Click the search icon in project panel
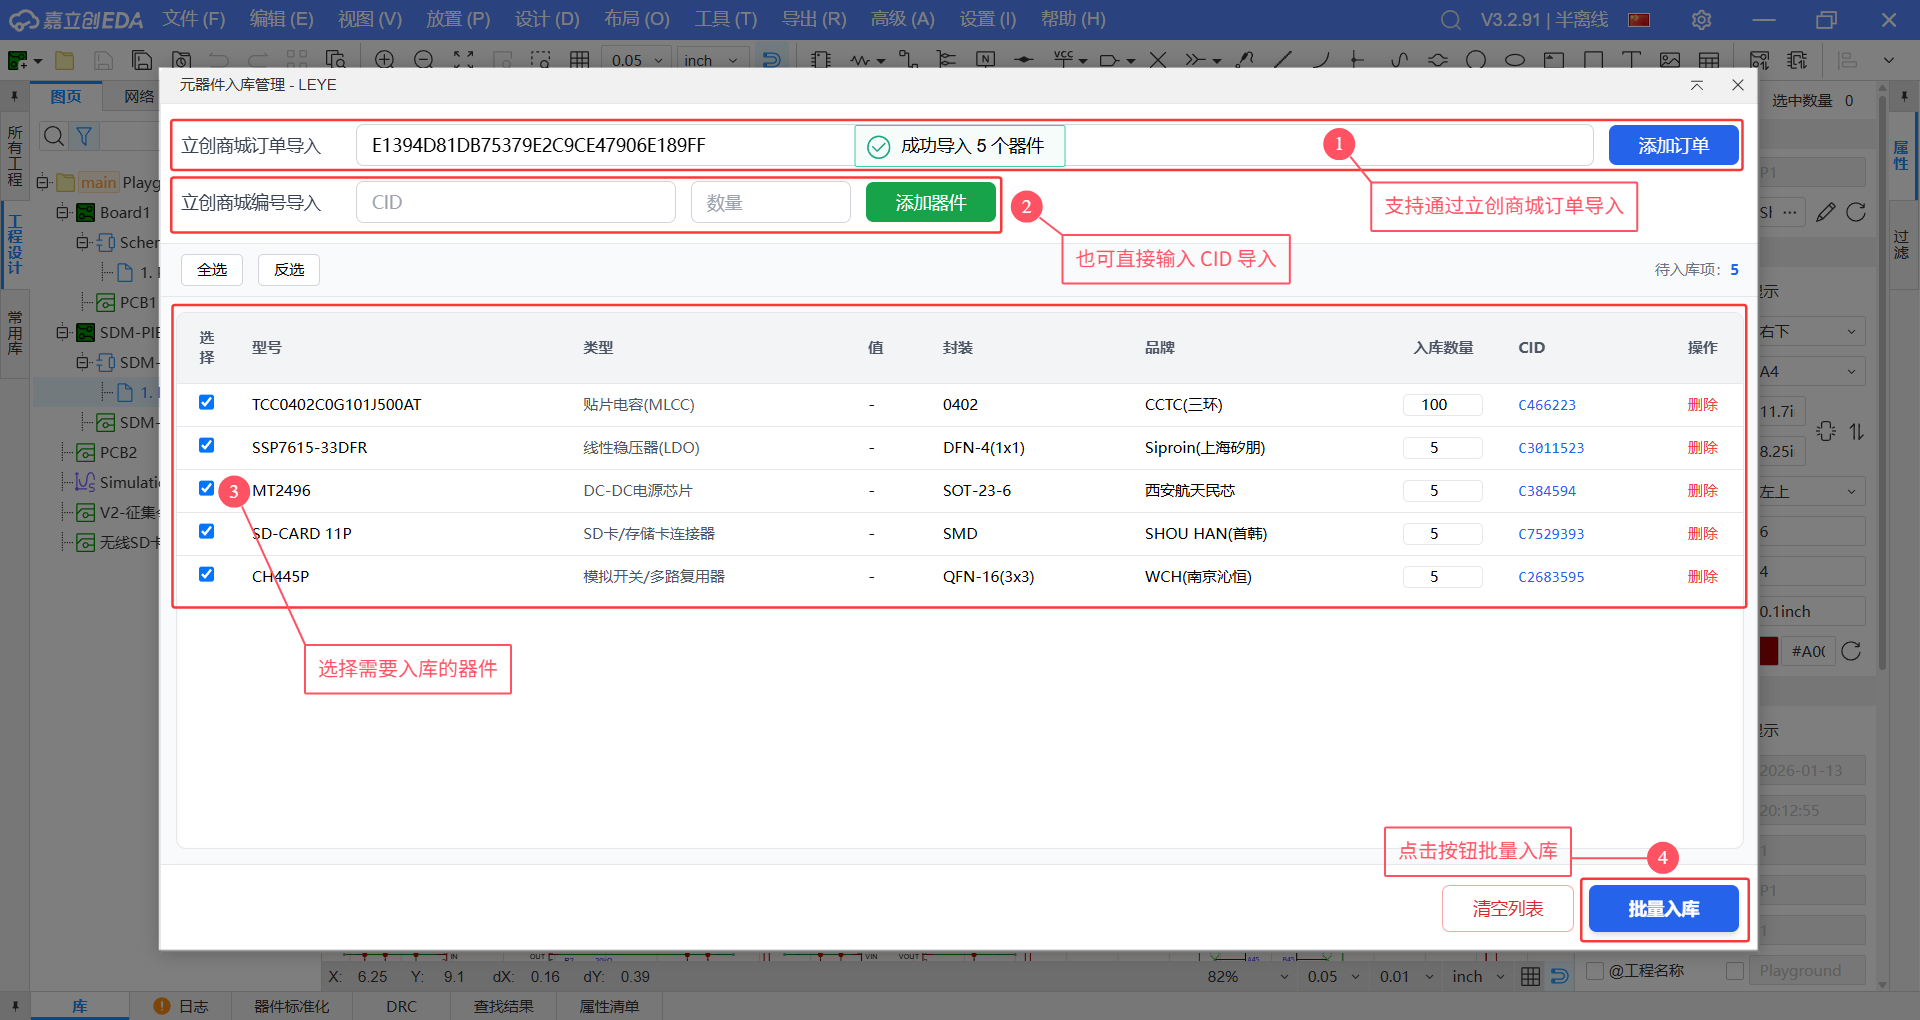Screen dimensions: 1920x1020 tap(54, 136)
